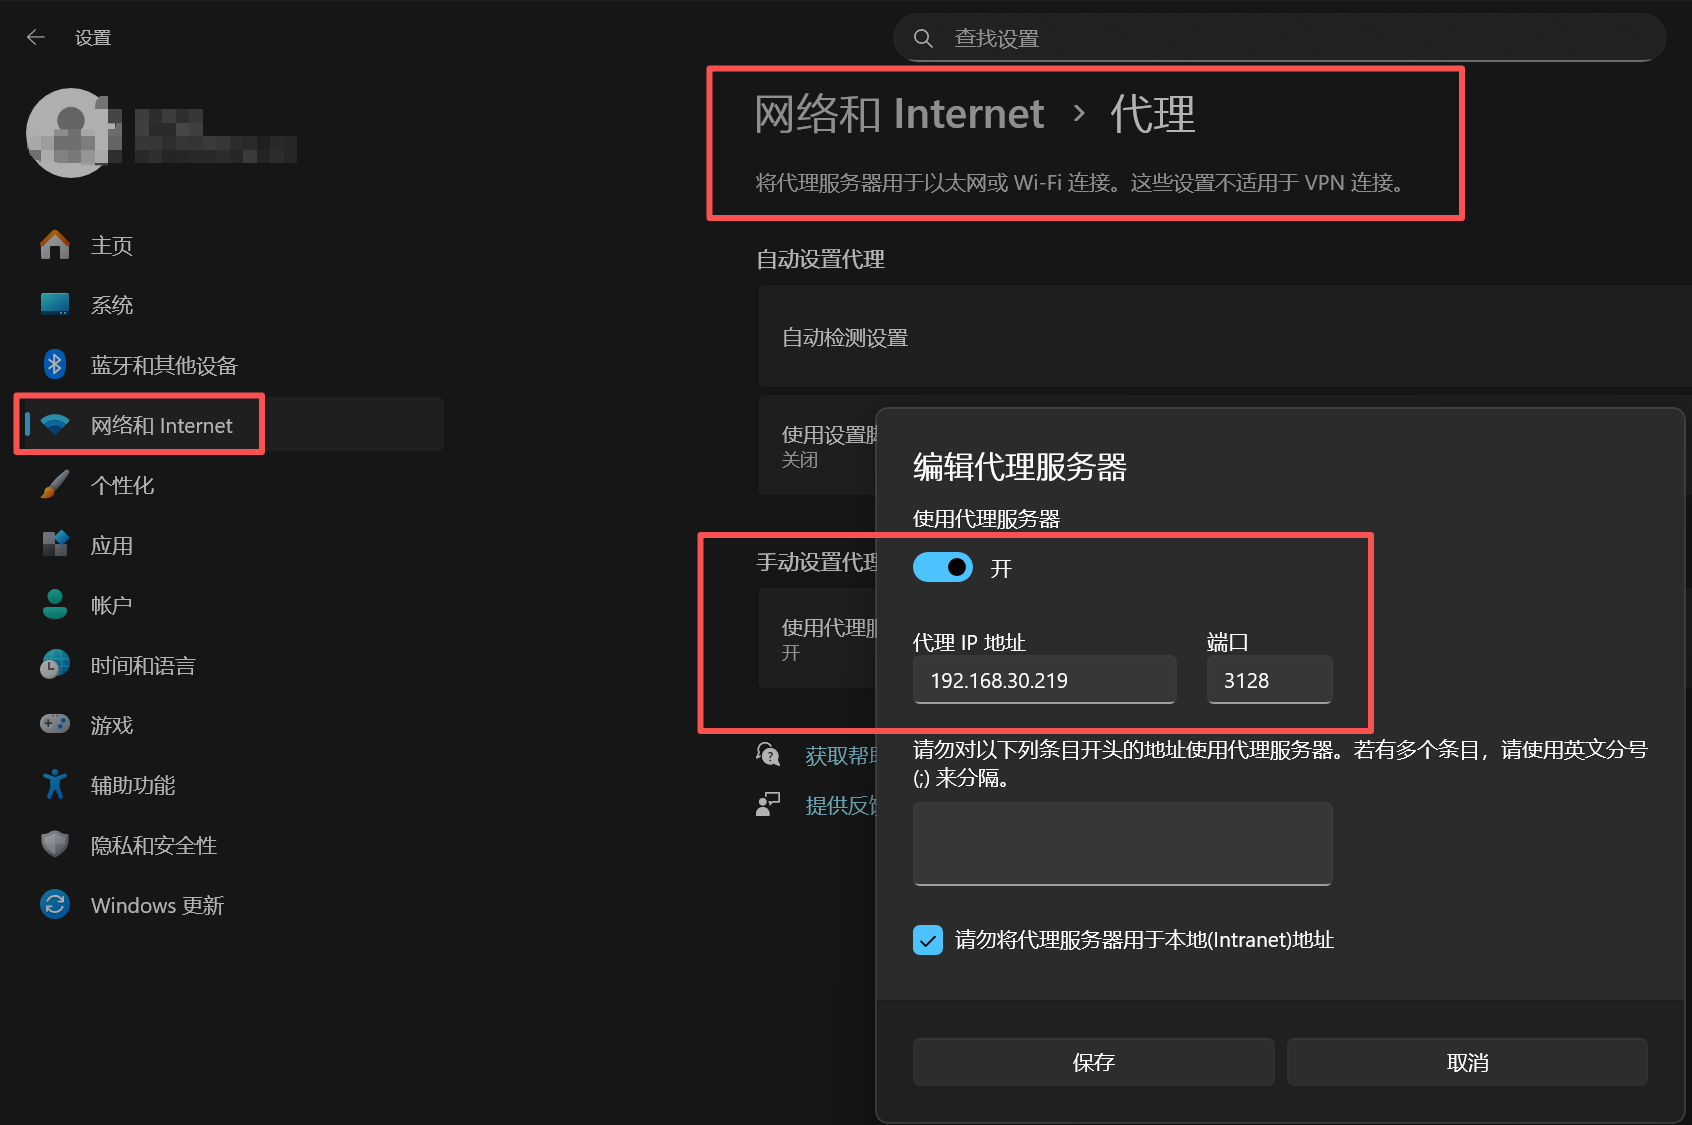Click the 自动检测设置 row
Viewport: 1692px width, 1125px height.
1224,337
